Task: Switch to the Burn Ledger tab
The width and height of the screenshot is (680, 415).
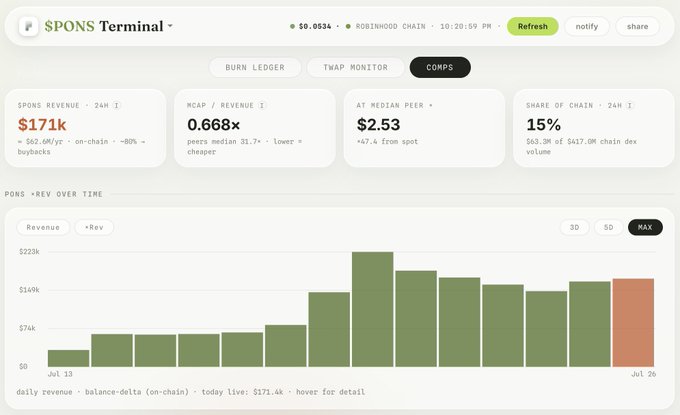Action: tap(255, 68)
